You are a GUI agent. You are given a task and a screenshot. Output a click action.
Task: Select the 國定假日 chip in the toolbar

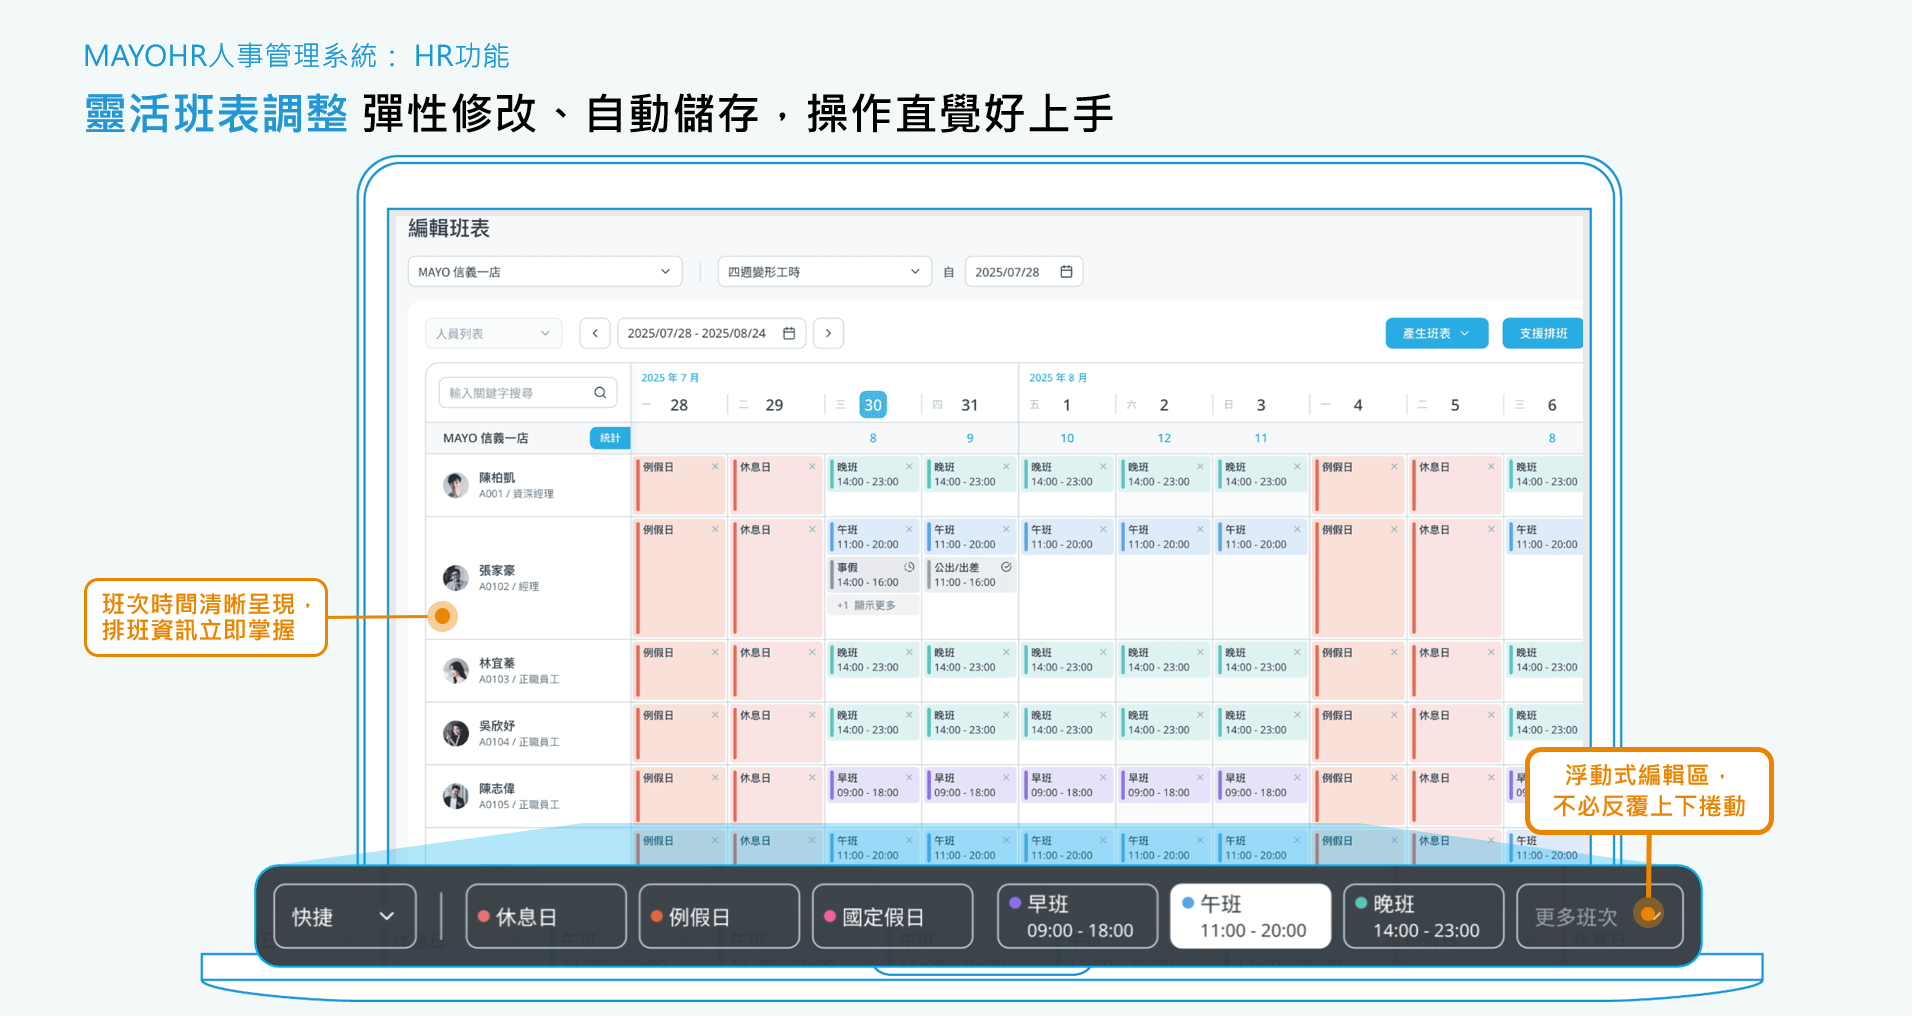click(892, 915)
